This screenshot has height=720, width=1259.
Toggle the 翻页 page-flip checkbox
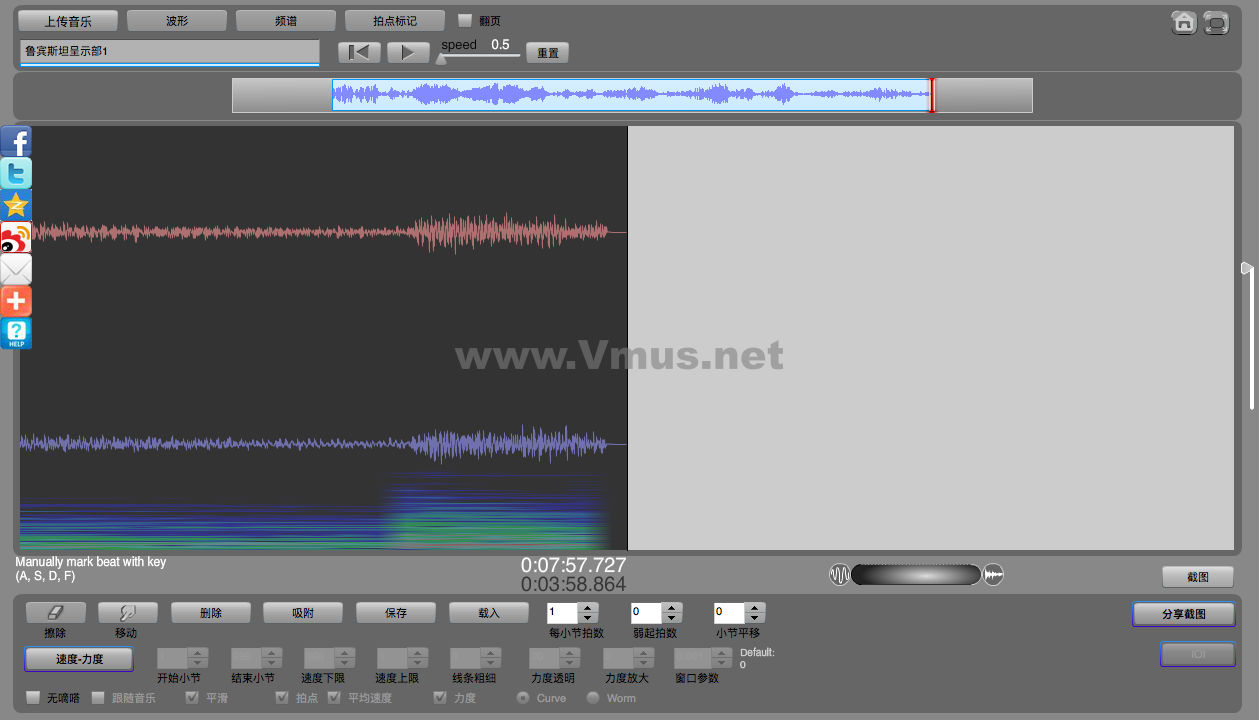pyautogui.click(x=465, y=20)
